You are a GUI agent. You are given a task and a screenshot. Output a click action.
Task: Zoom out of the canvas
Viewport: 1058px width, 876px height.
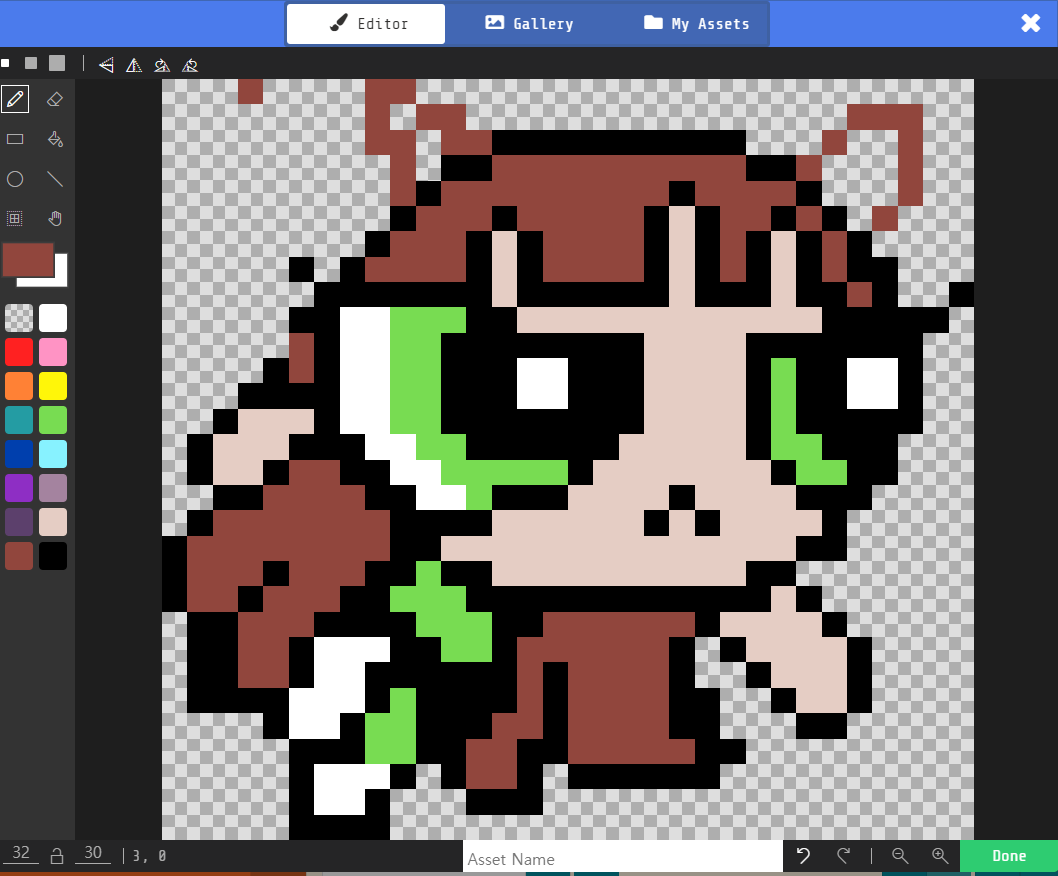pos(900,856)
